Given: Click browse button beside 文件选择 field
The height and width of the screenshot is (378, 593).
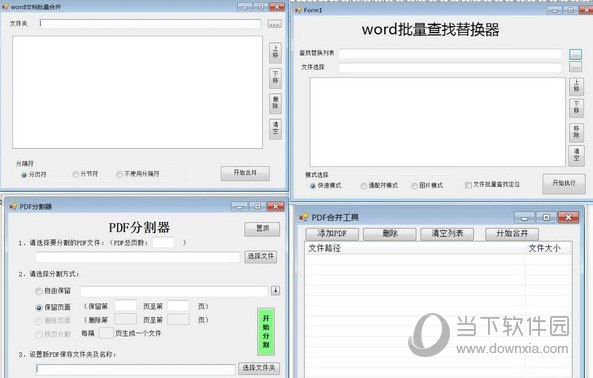Looking at the screenshot, I should click(575, 67).
